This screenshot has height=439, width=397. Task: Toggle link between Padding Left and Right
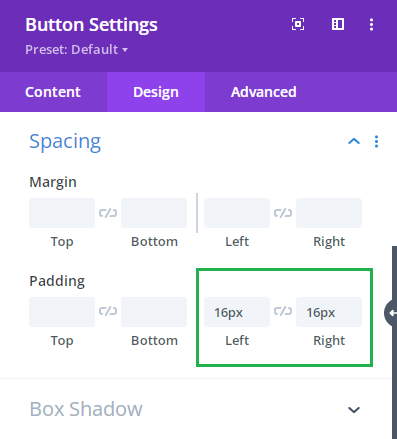(283, 311)
